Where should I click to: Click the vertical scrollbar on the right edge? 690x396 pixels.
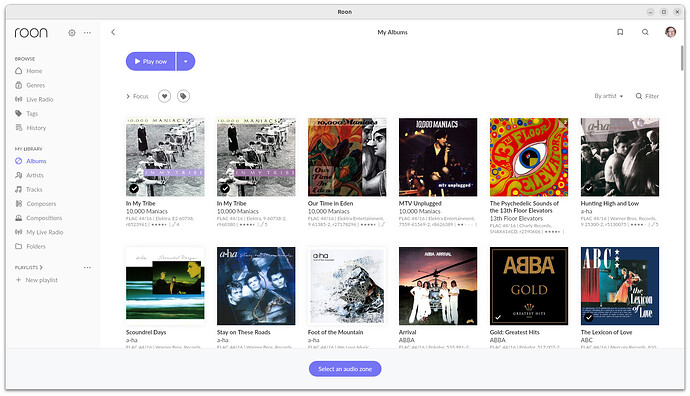pos(683,57)
